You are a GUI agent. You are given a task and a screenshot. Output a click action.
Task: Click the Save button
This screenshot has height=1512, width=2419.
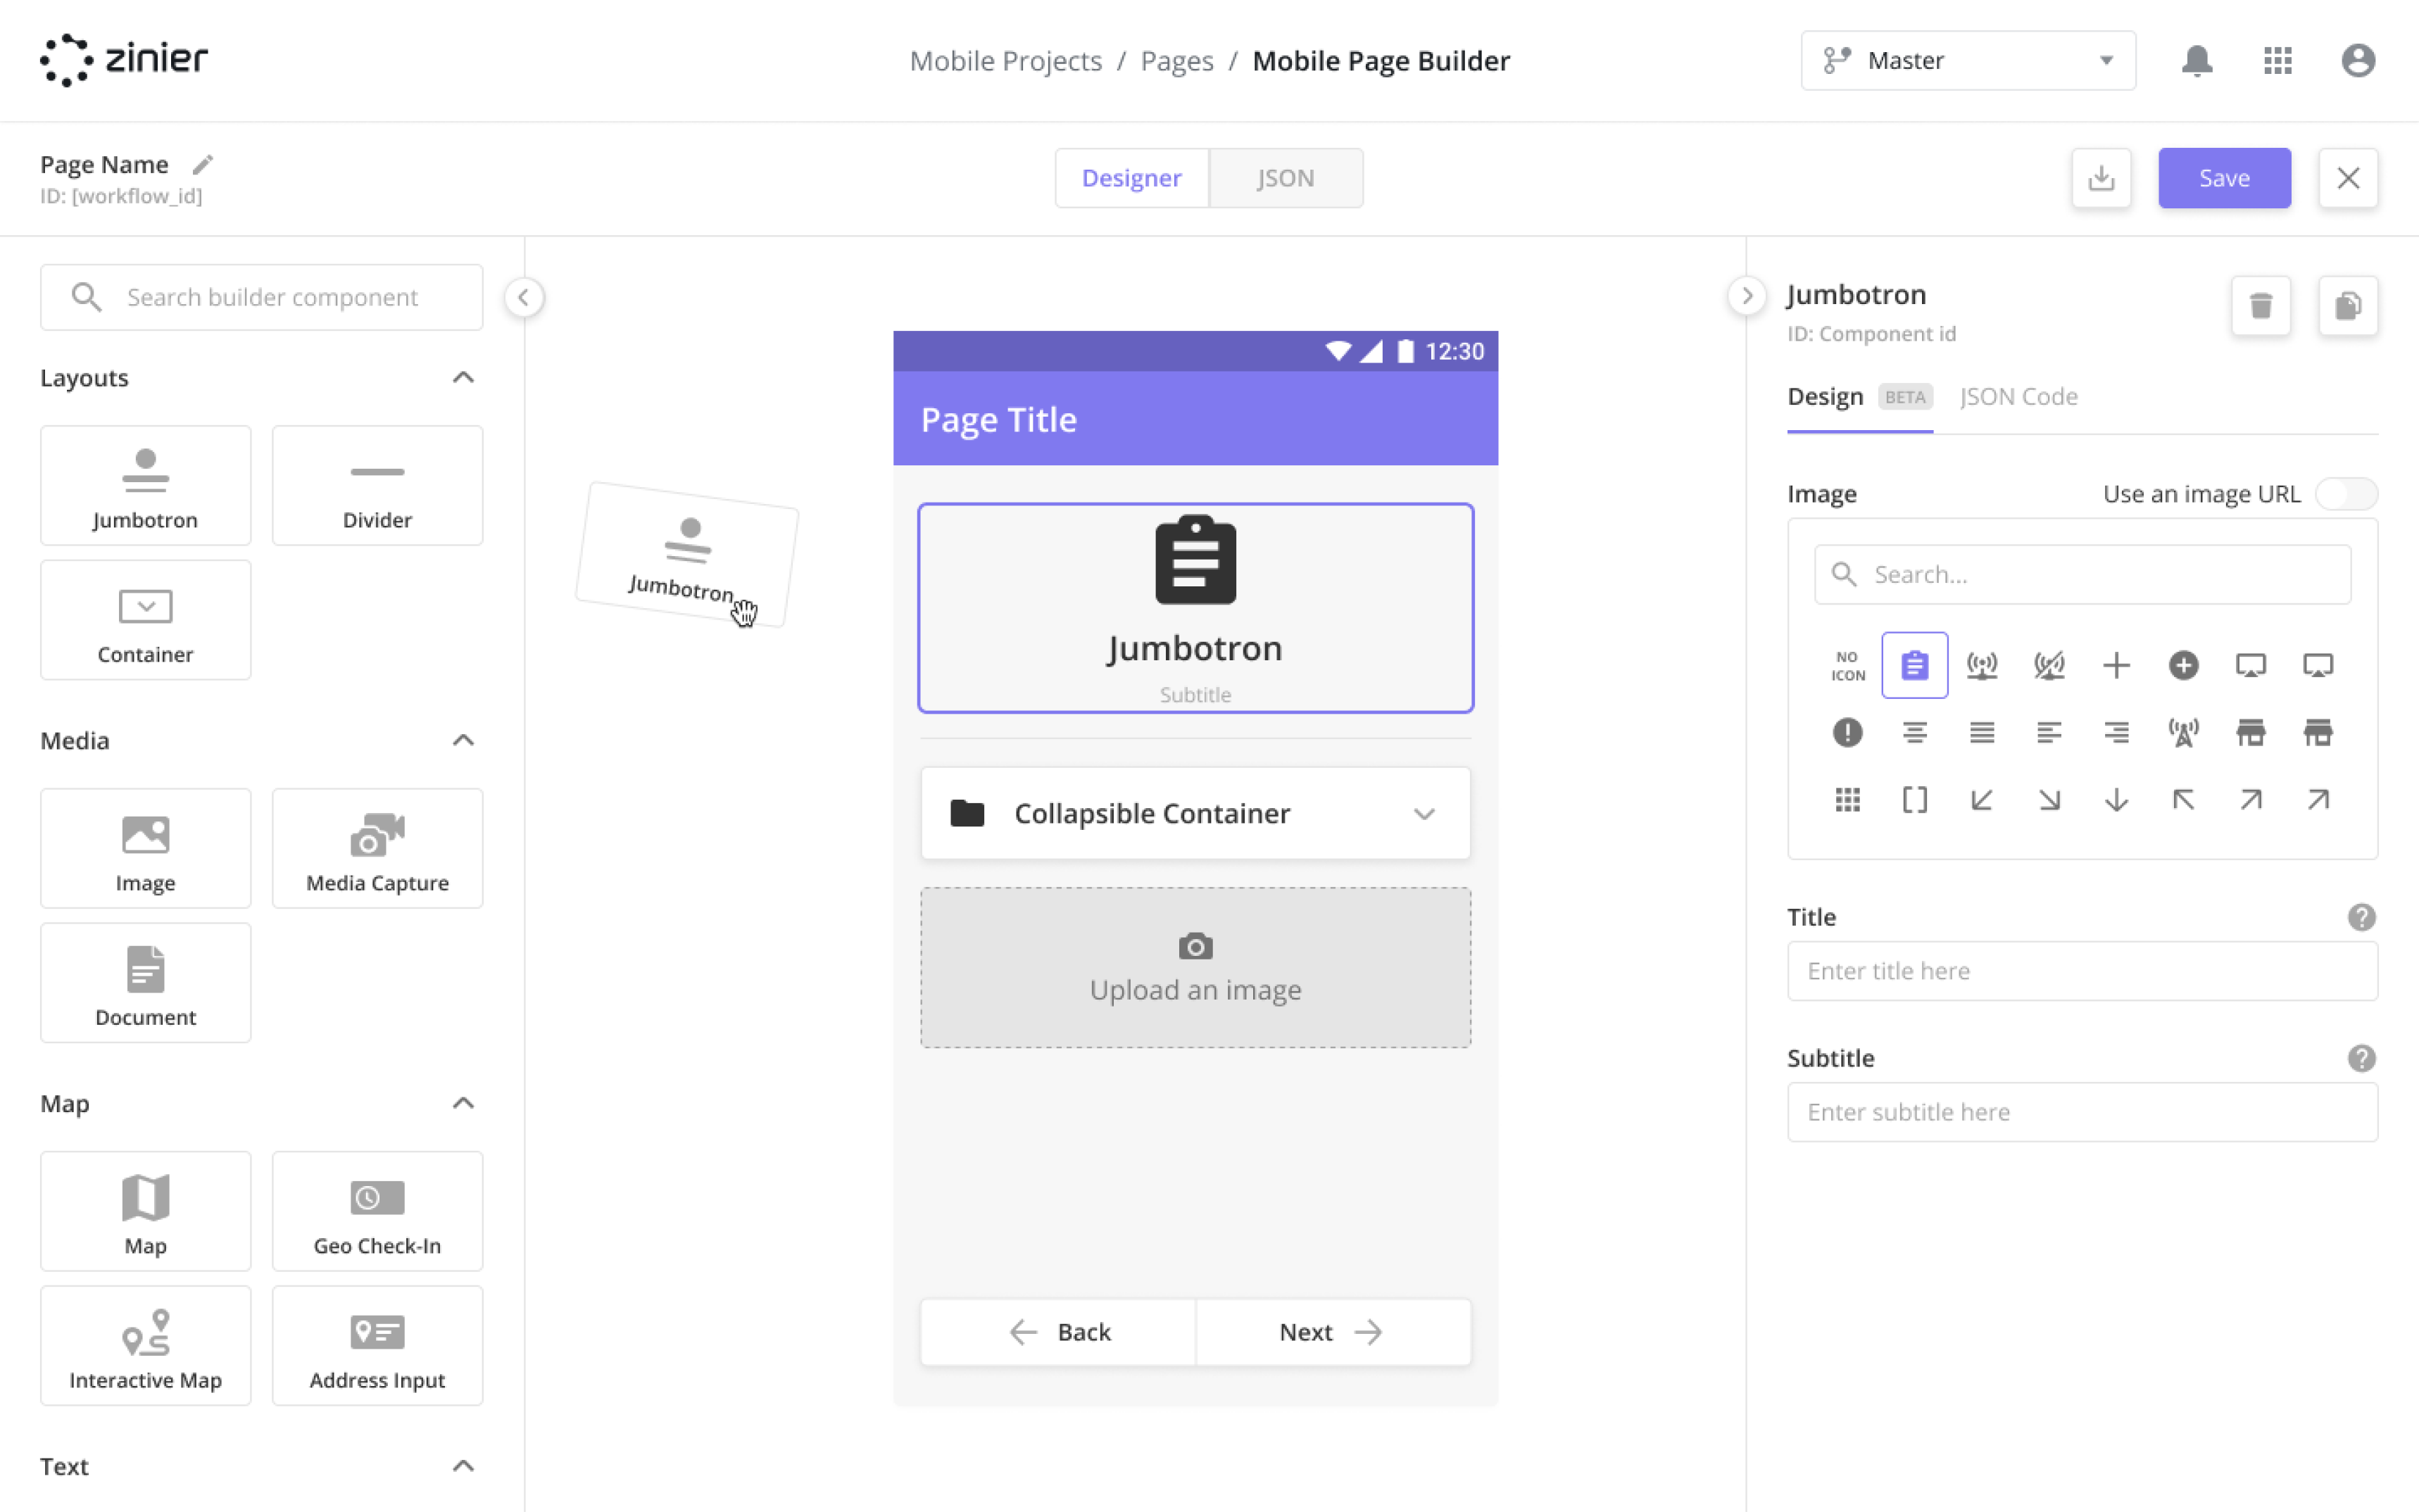(x=2225, y=177)
